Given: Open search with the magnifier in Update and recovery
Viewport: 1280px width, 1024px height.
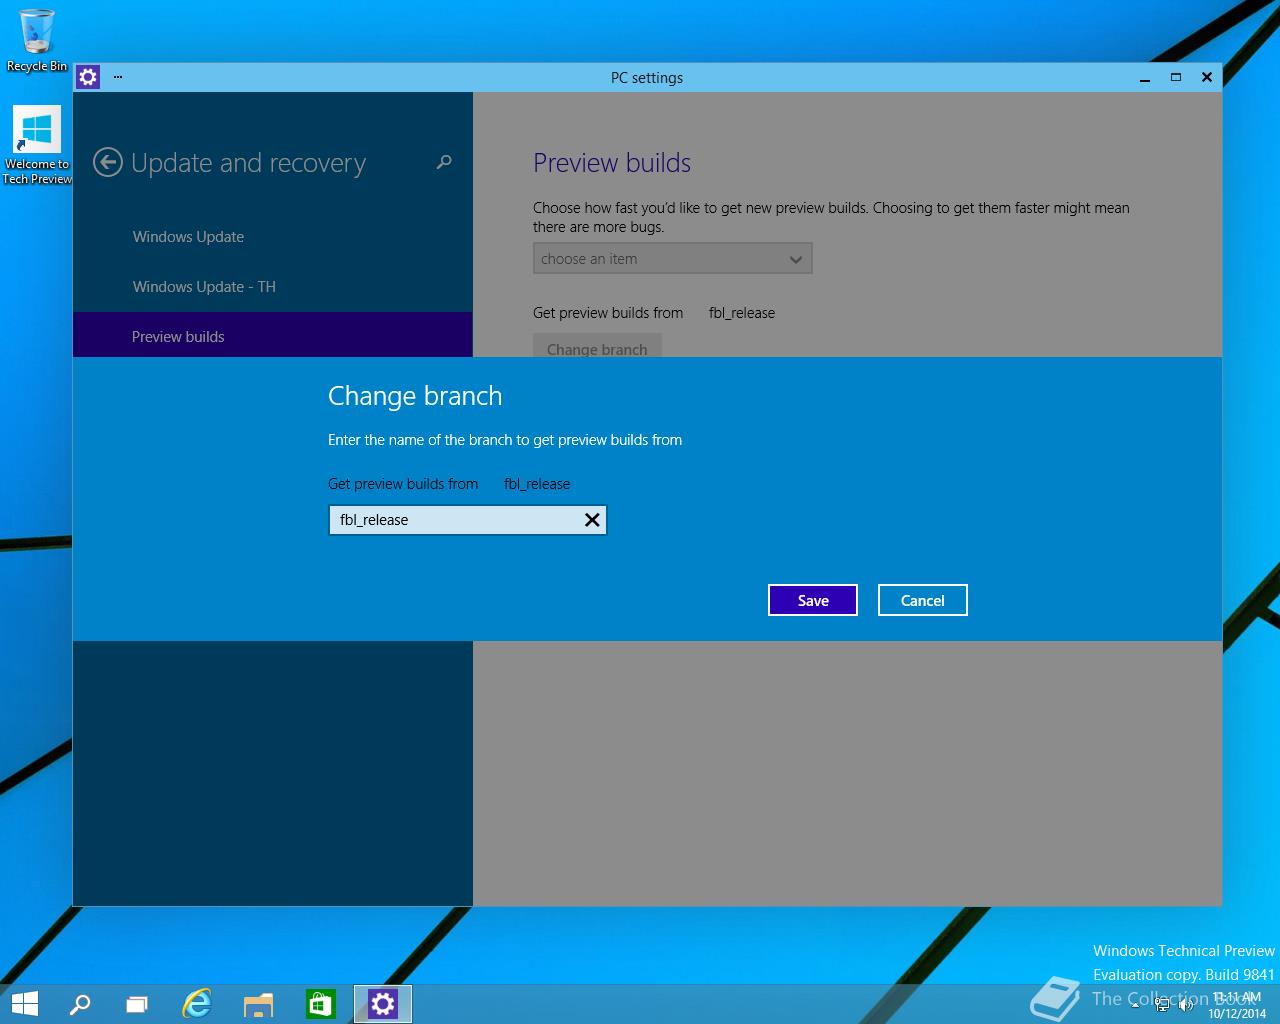Looking at the screenshot, I should (444, 162).
